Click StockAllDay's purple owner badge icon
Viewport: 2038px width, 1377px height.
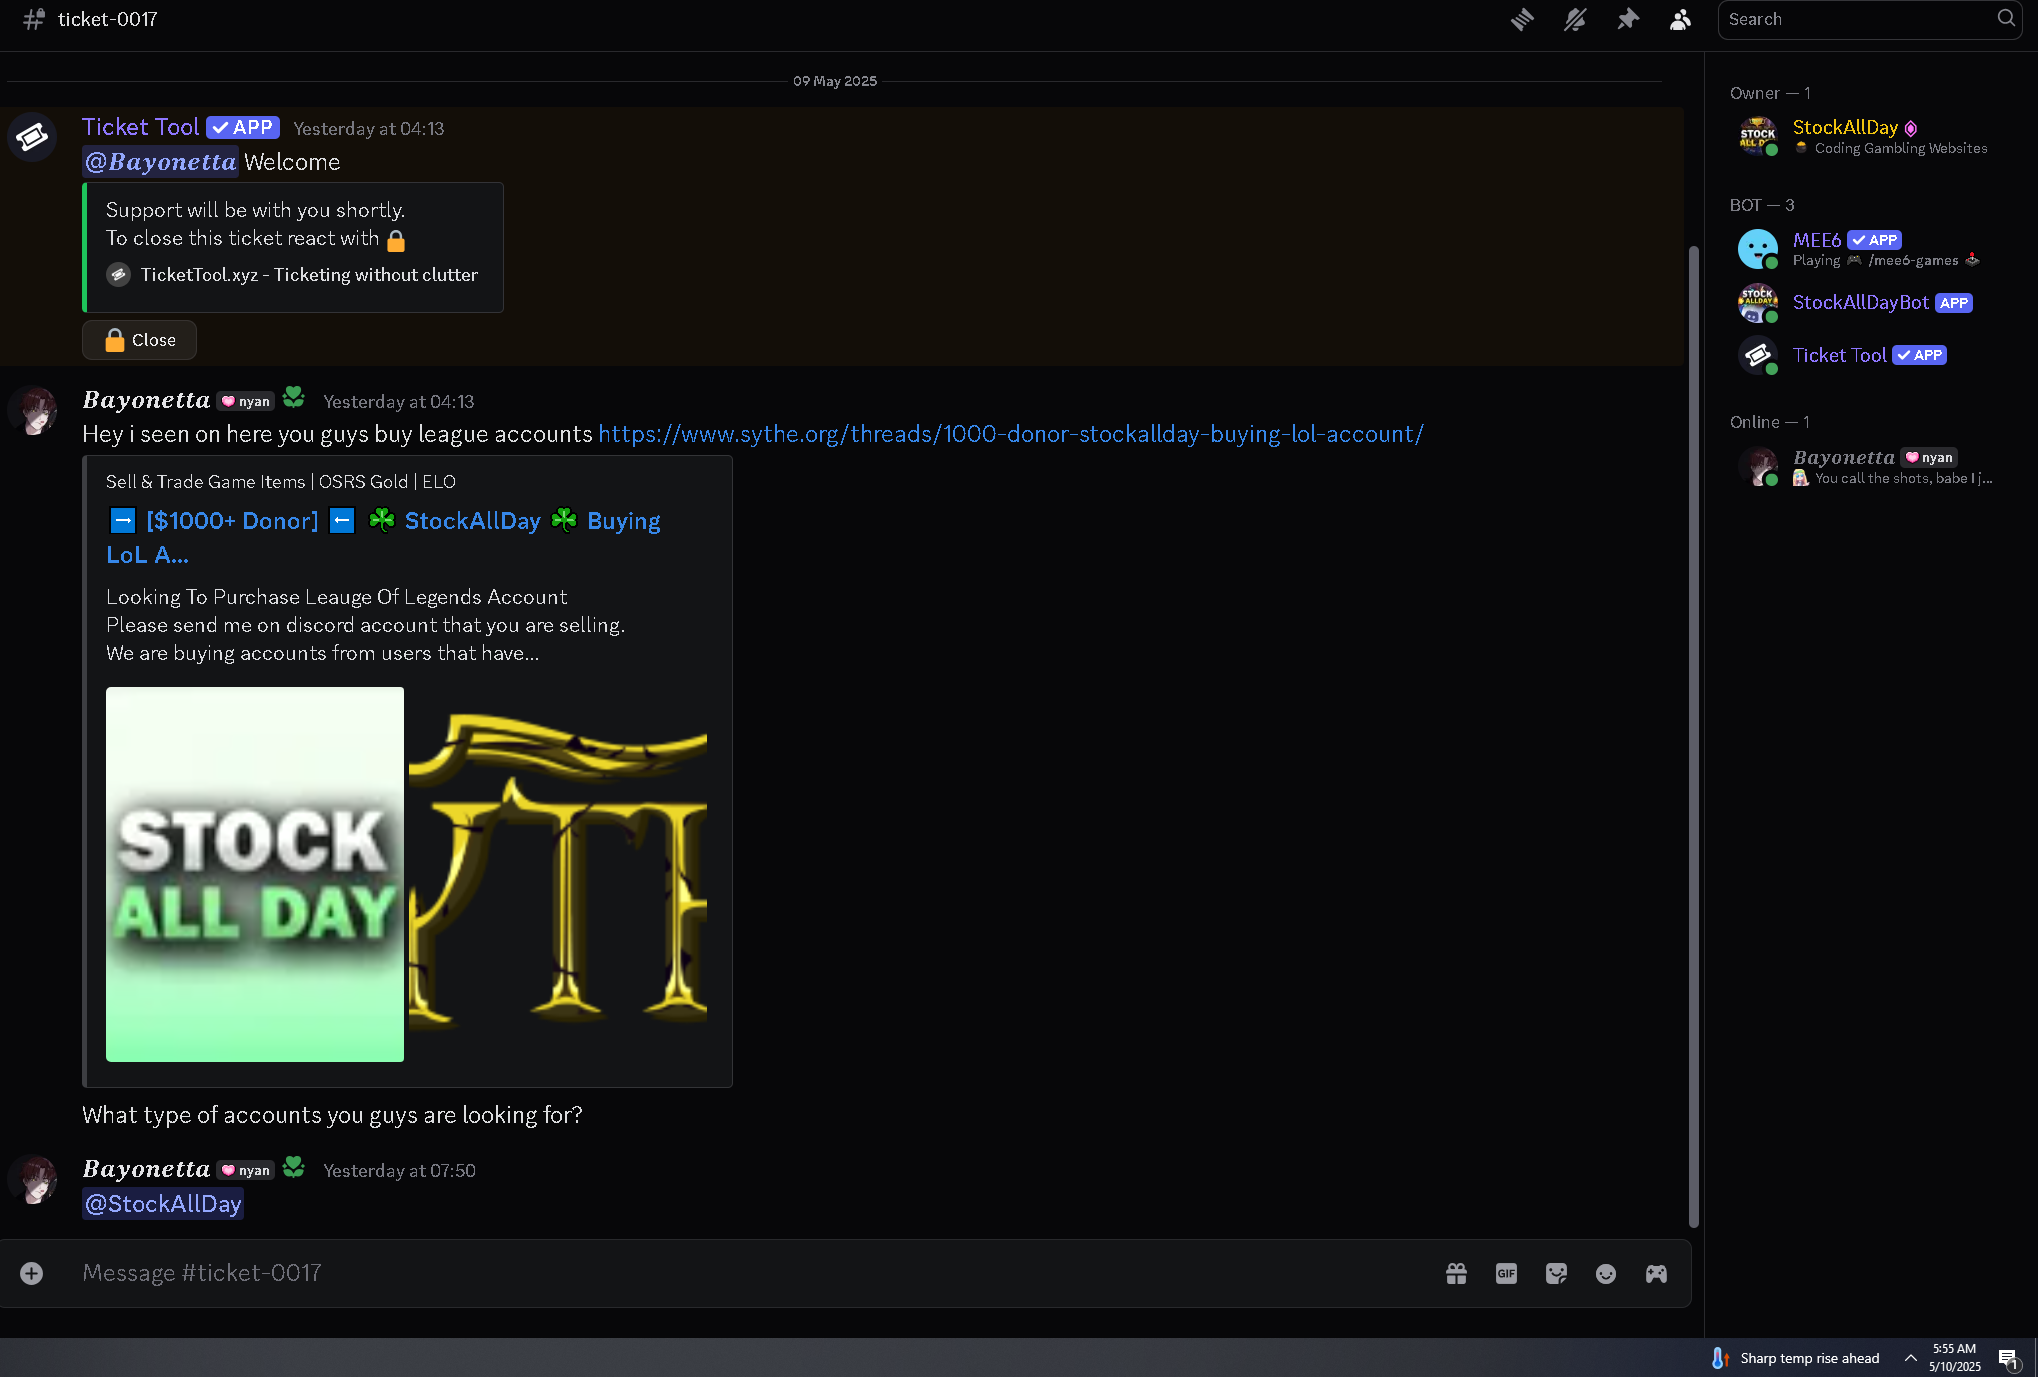pos(1911,128)
